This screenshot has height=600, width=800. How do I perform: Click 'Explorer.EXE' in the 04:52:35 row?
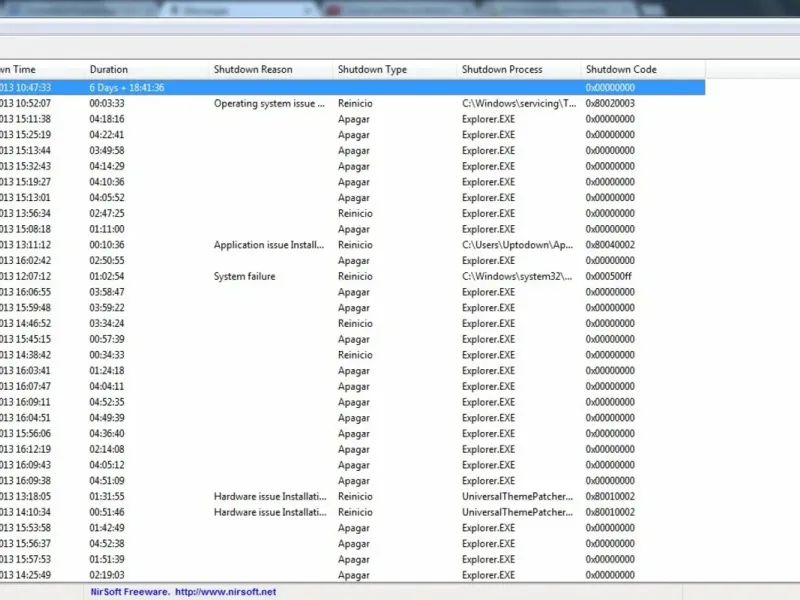(488, 402)
